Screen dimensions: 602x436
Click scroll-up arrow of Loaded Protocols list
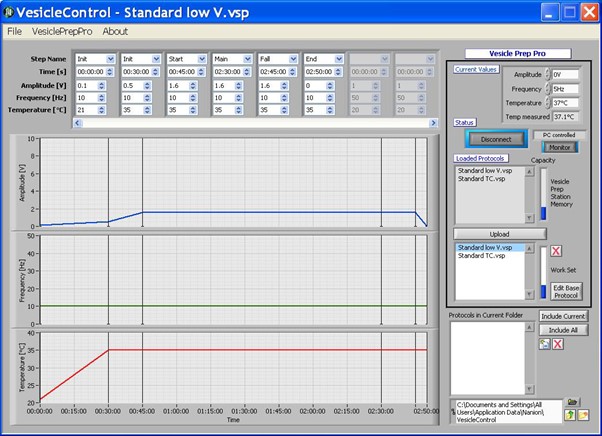[529, 172]
